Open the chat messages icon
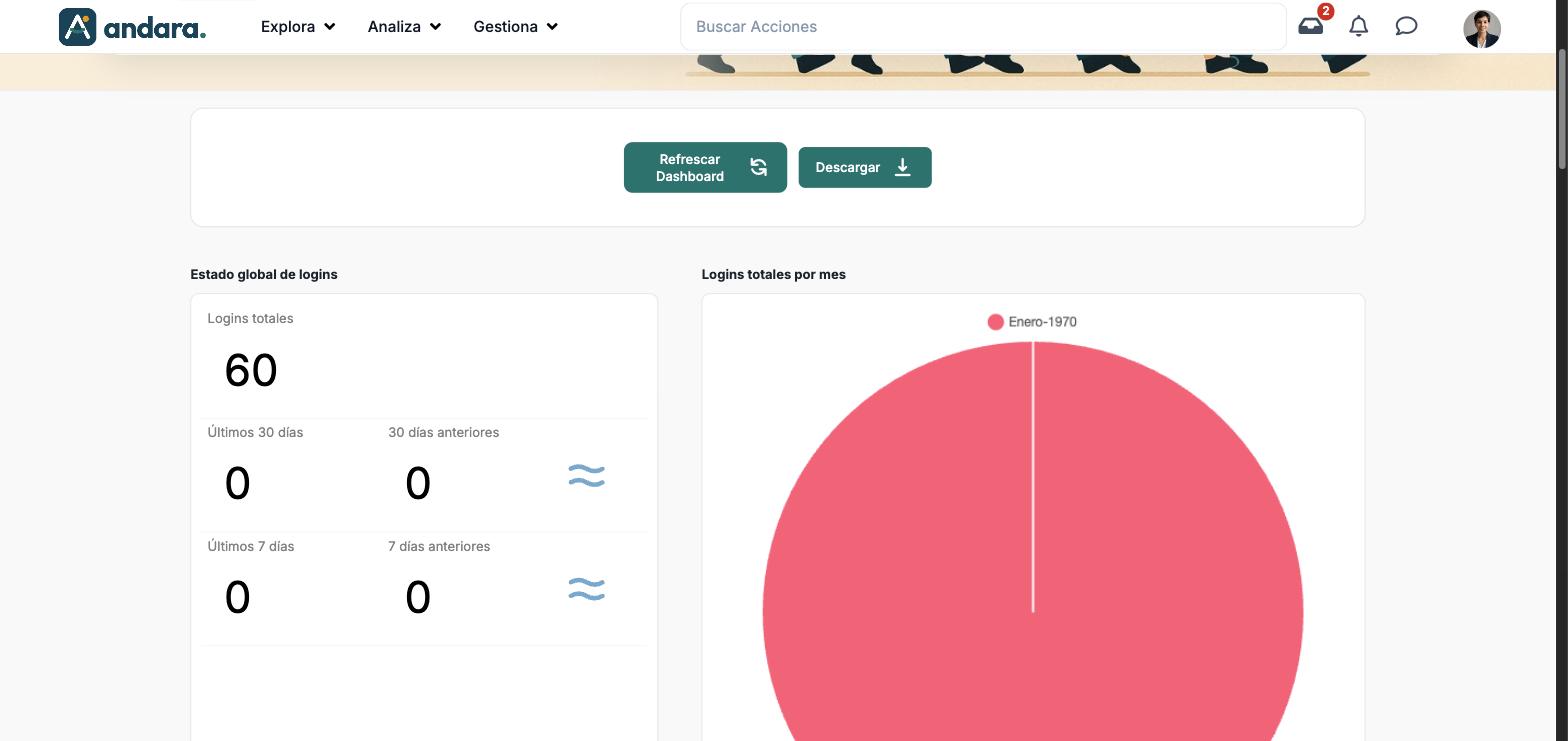The image size is (1568, 741). tap(1406, 26)
